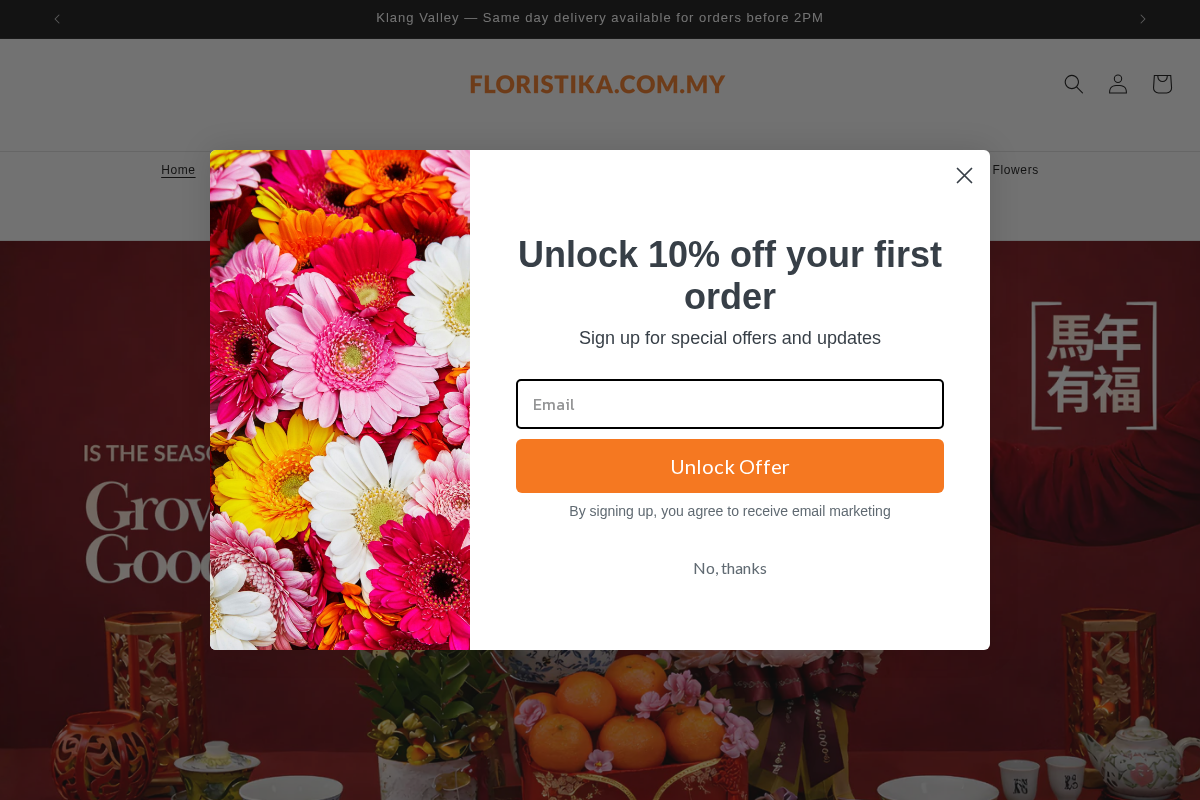Open the Home navigation link
Screen dimensions: 1200x800
178,170
